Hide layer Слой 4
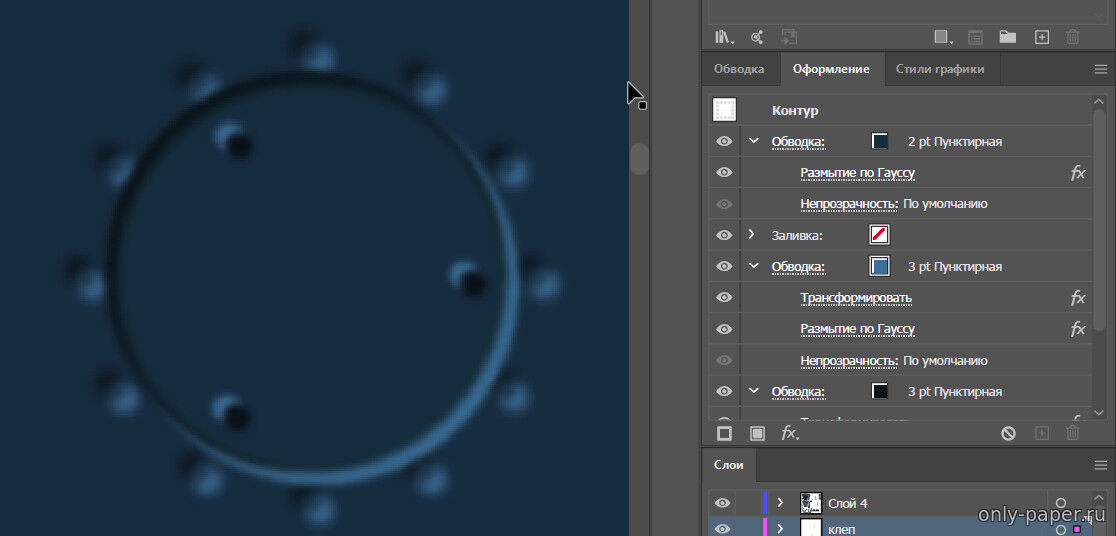Image resolution: width=1116 pixels, height=536 pixels. pos(722,503)
